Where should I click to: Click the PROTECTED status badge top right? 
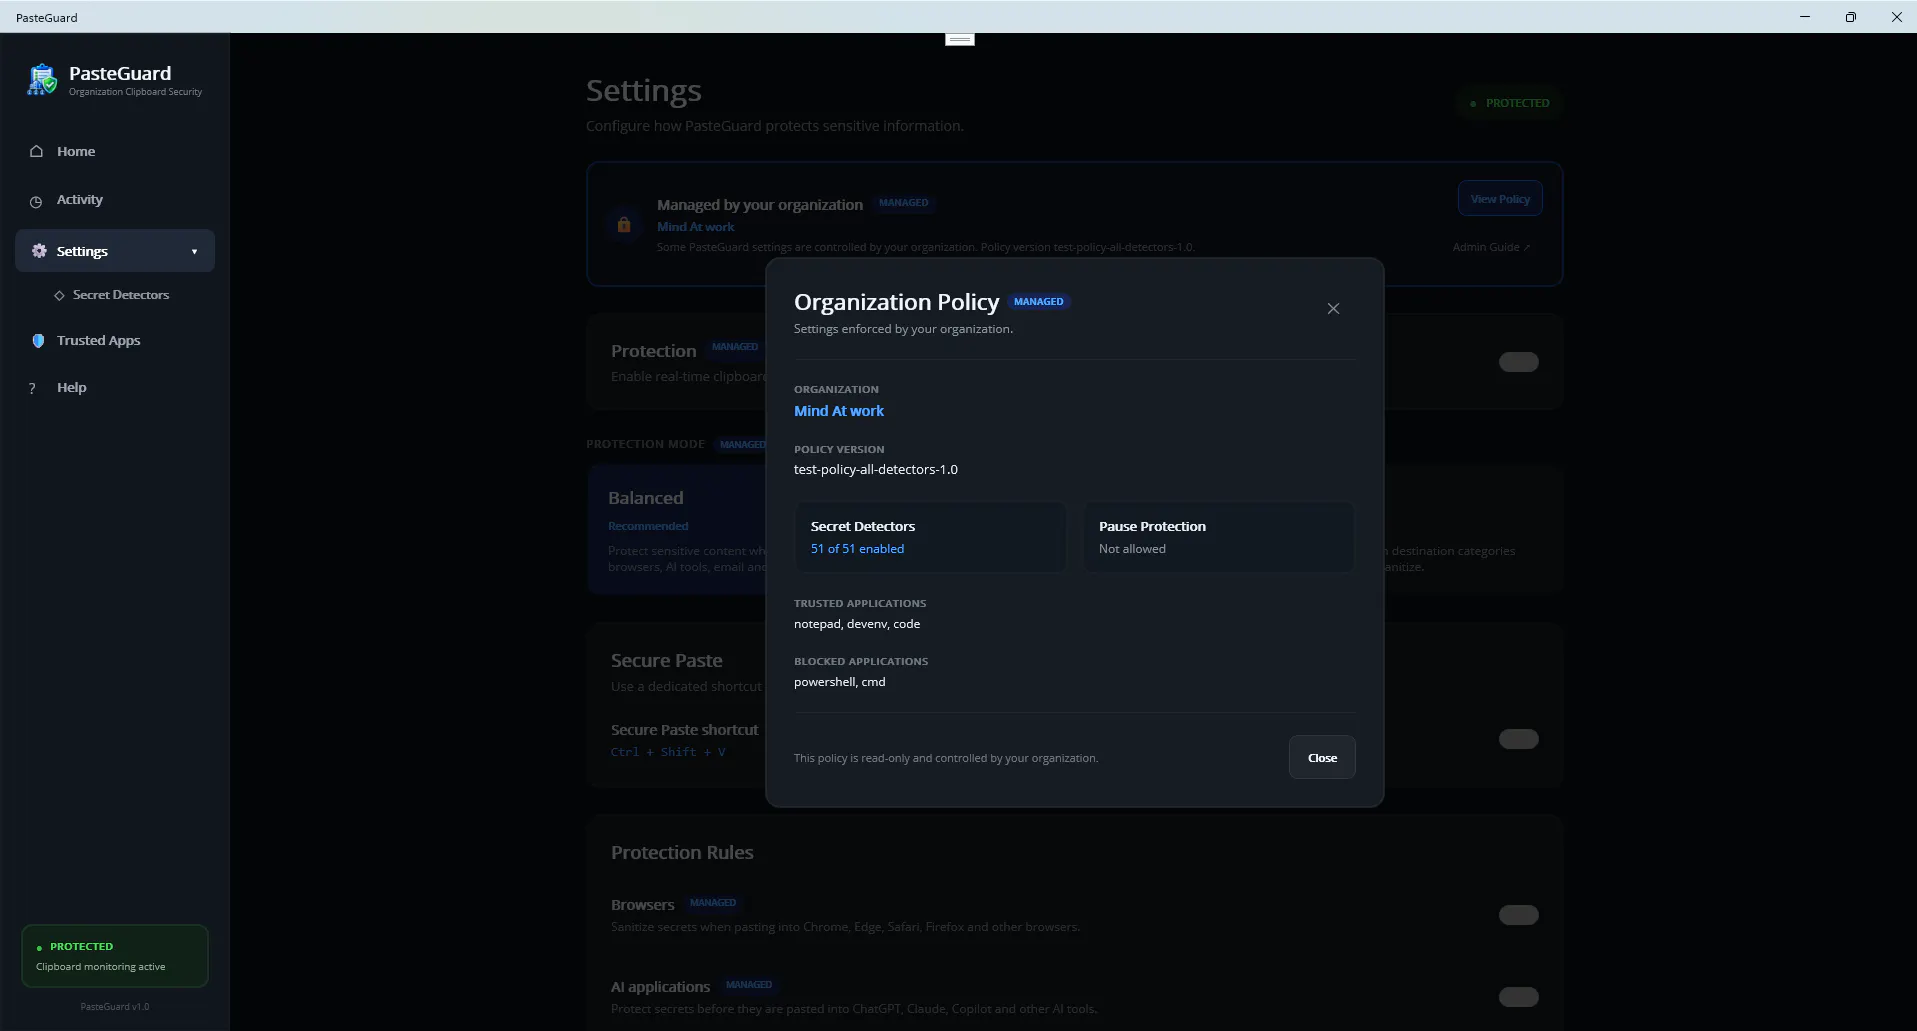click(1509, 103)
